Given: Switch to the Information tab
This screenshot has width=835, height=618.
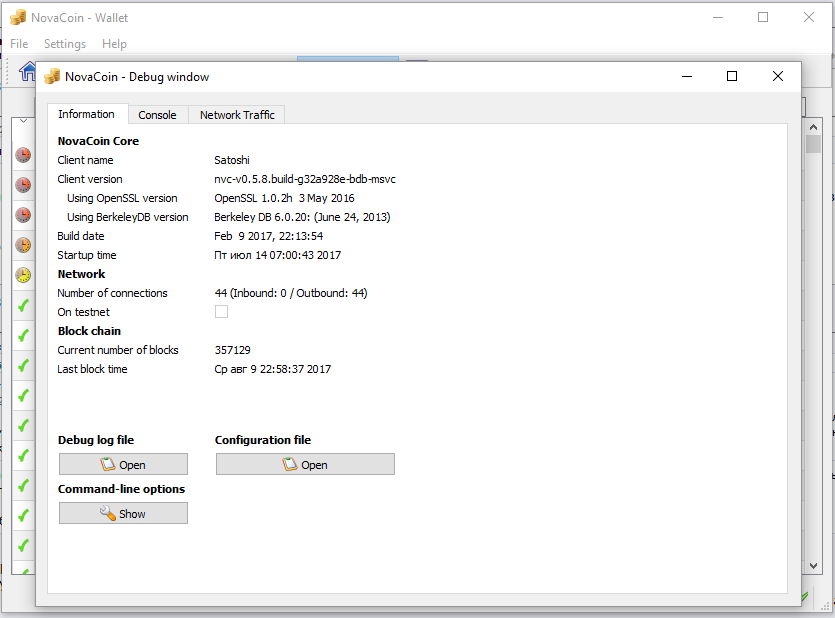Looking at the screenshot, I should point(86,114).
